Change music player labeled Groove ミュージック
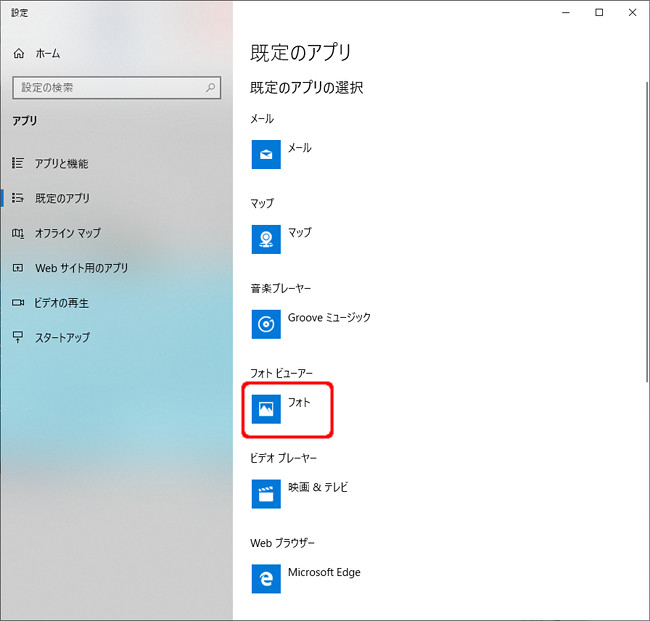This screenshot has height=621, width=650. 329,318
